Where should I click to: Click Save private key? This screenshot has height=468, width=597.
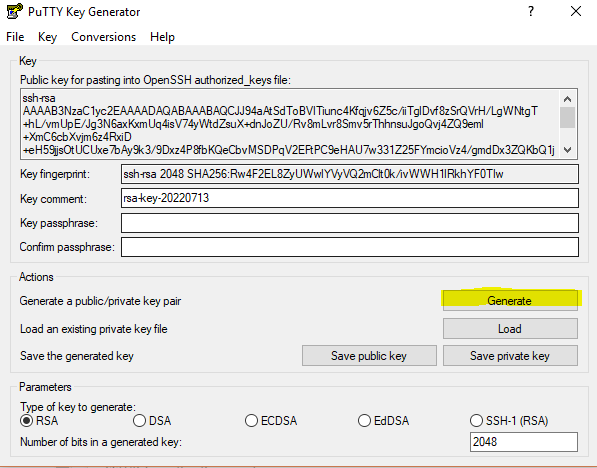[510, 356]
